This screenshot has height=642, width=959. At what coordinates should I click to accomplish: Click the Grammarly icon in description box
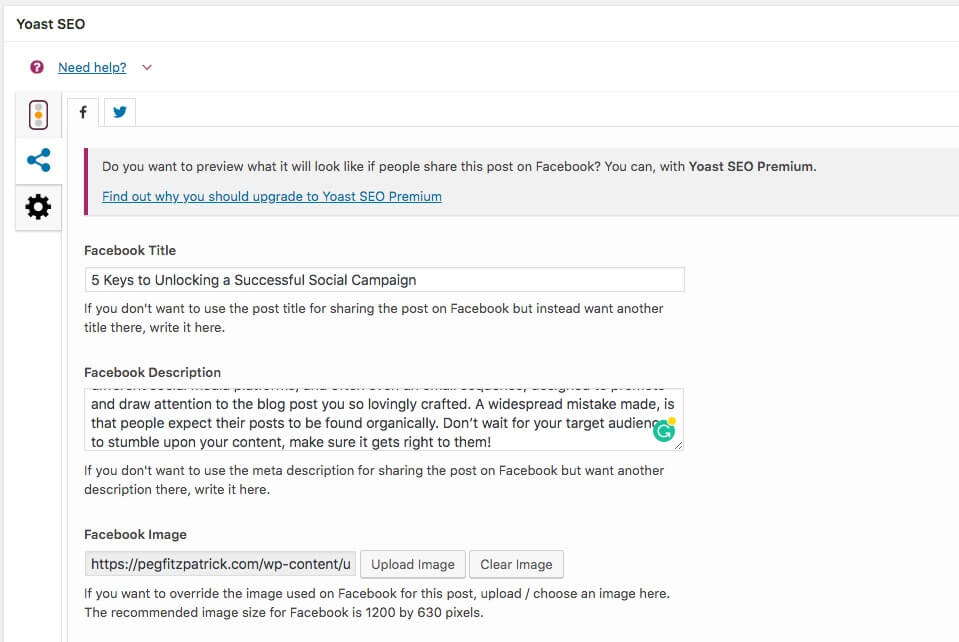click(x=664, y=431)
